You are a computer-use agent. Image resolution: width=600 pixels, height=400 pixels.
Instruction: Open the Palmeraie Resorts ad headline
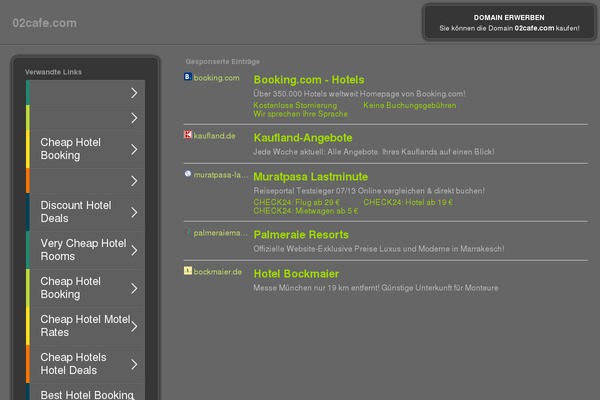pos(301,235)
